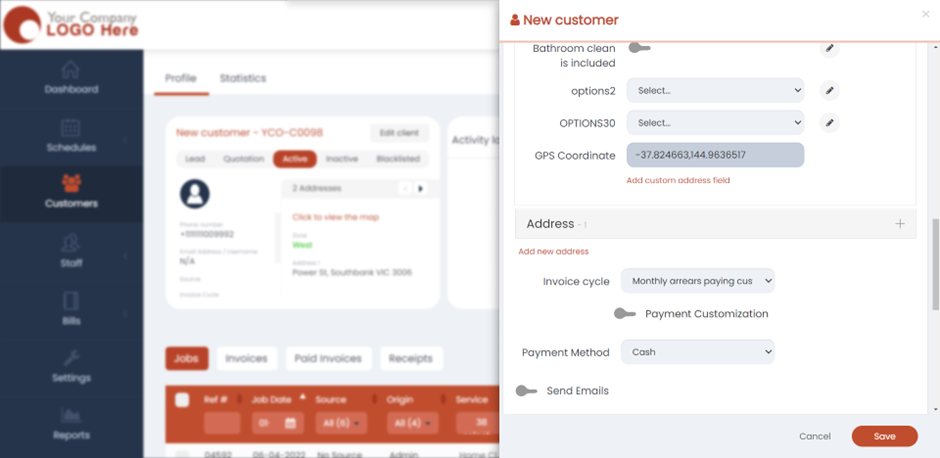Open Dashboard from the sidebar

pyautogui.click(x=71, y=78)
